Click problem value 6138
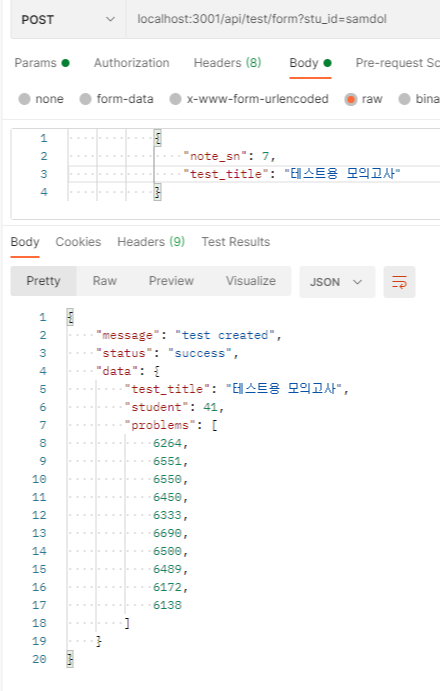This screenshot has width=440, height=691. coord(168,606)
